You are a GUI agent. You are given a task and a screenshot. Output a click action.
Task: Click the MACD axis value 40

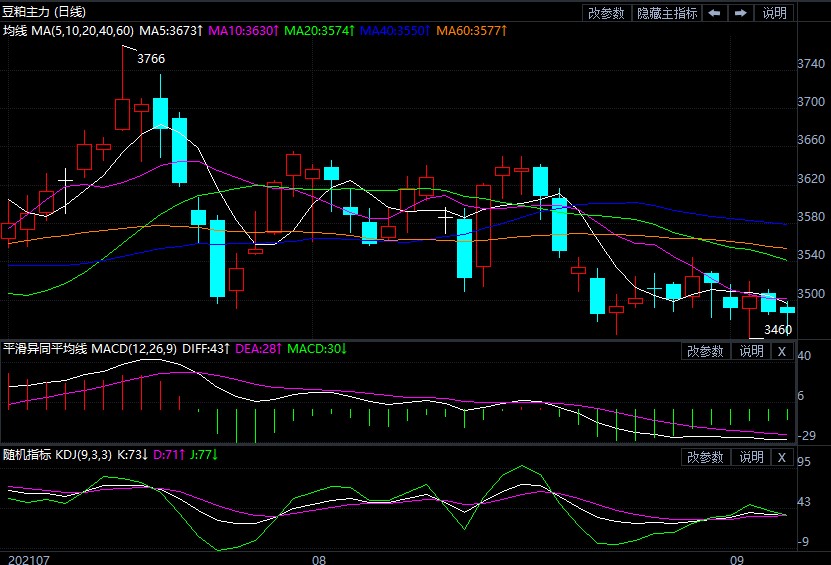point(804,355)
